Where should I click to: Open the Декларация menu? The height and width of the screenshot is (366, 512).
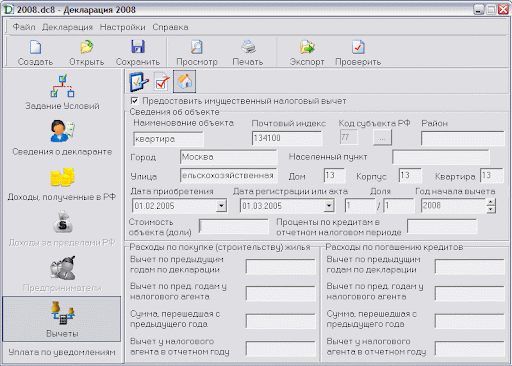(67, 27)
